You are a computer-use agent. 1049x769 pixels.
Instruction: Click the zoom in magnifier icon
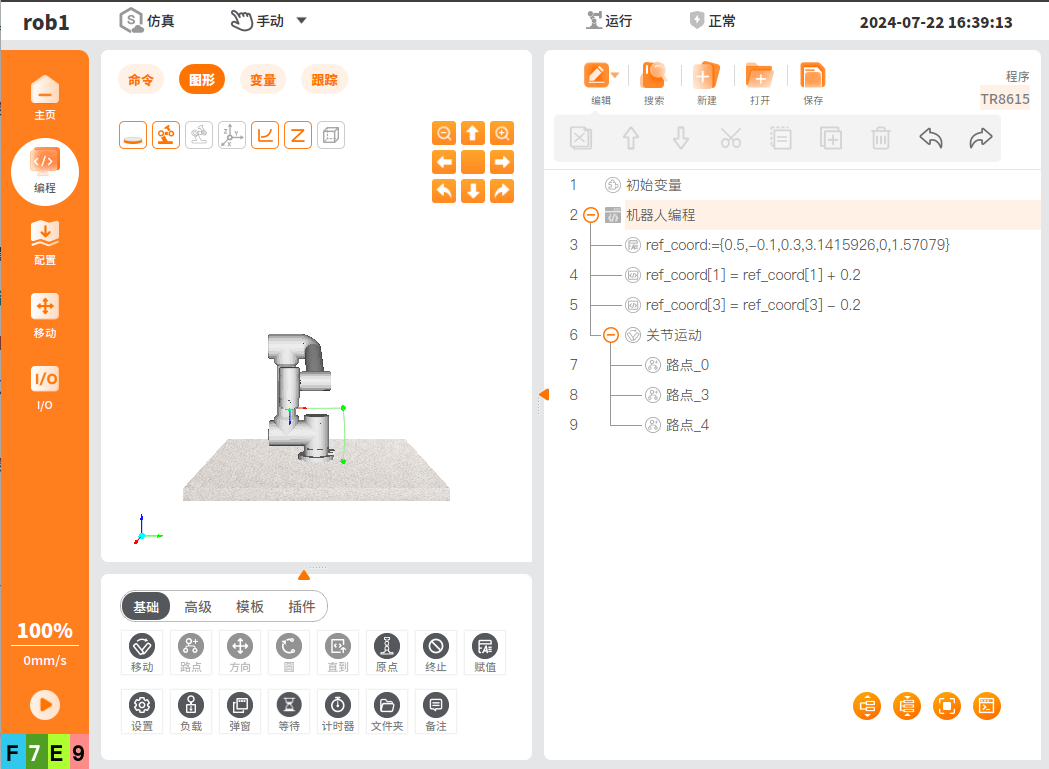point(502,133)
